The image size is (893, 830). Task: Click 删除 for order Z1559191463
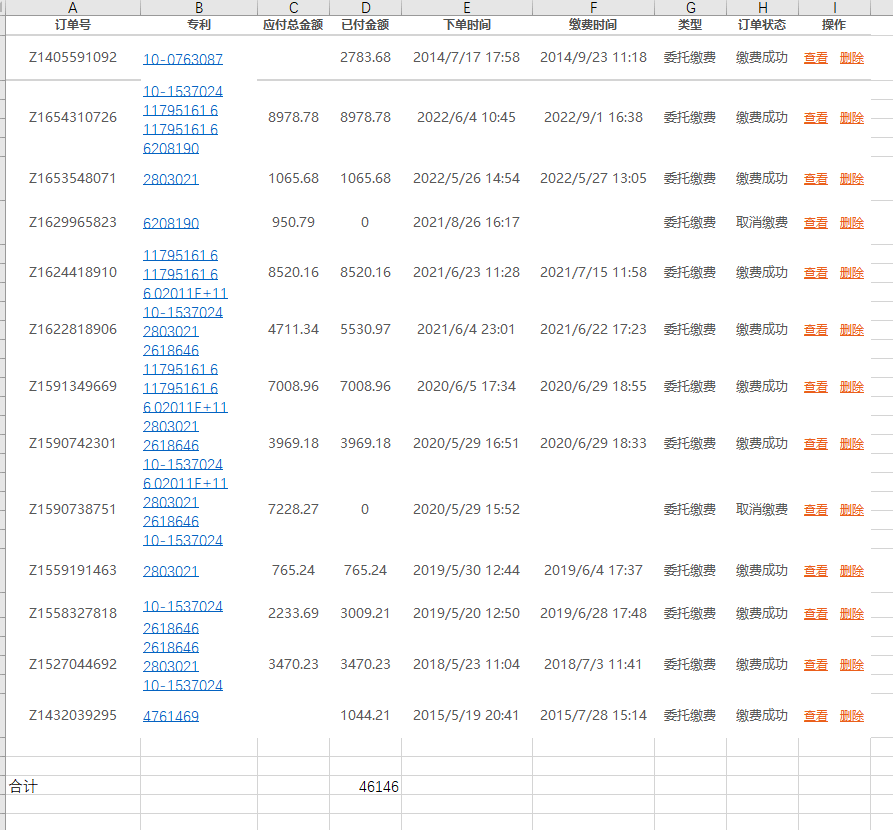coord(852,571)
